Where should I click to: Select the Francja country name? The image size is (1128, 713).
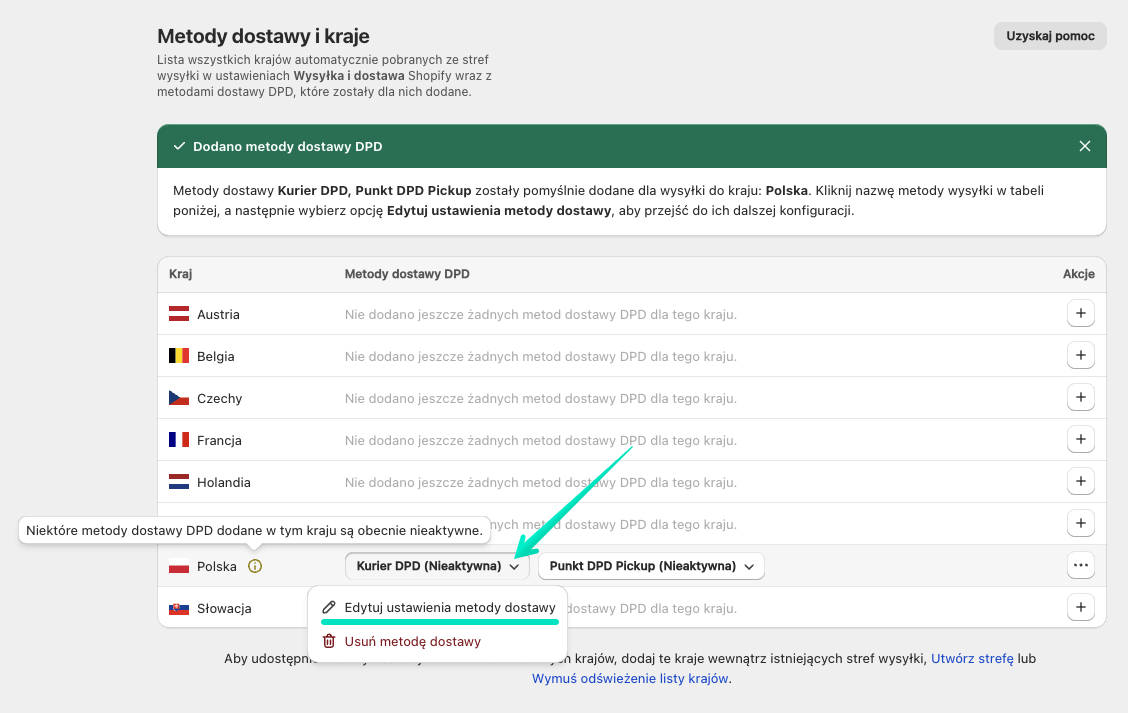click(219, 440)
